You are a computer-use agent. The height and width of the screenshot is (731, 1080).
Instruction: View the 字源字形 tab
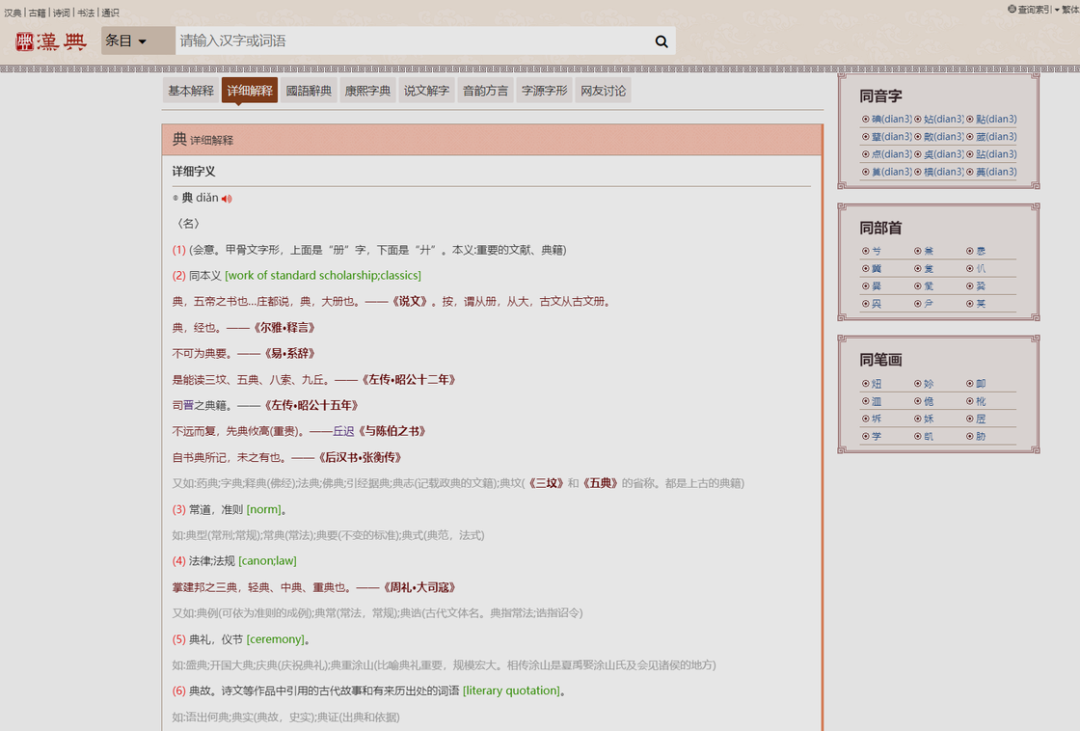(544, 91)
